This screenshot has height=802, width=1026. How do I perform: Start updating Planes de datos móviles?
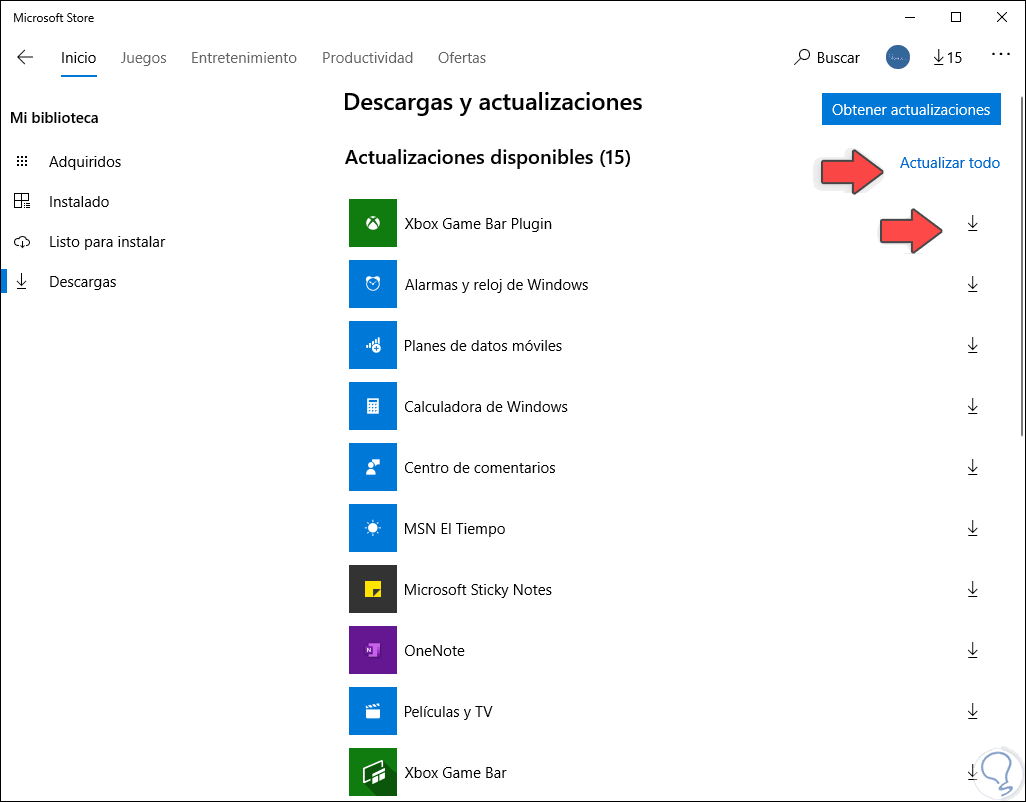click(x=972, y=345)
